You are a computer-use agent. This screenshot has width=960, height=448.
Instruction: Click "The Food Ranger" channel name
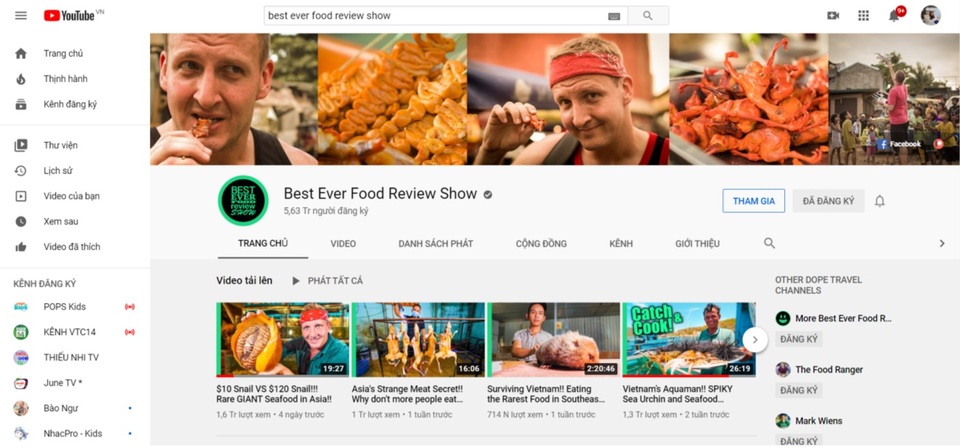pyautogui.click(x=829, y=370)
